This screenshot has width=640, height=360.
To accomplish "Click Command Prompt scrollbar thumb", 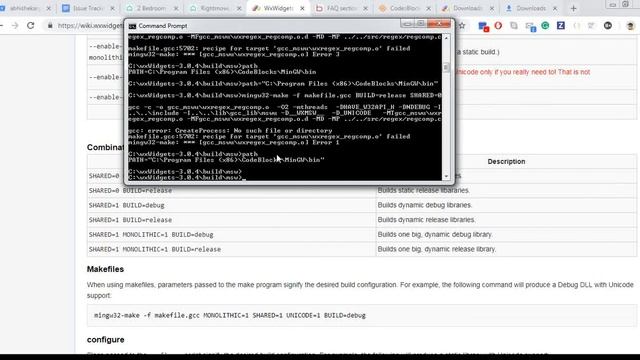I will 446,67.
